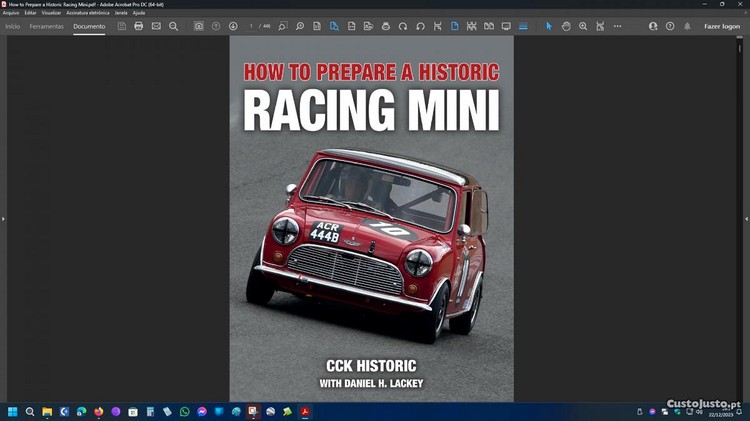750x421 pixels.
Task: Click the Fazer logon button
Action: pyautogui.click(x=722, y=26)
